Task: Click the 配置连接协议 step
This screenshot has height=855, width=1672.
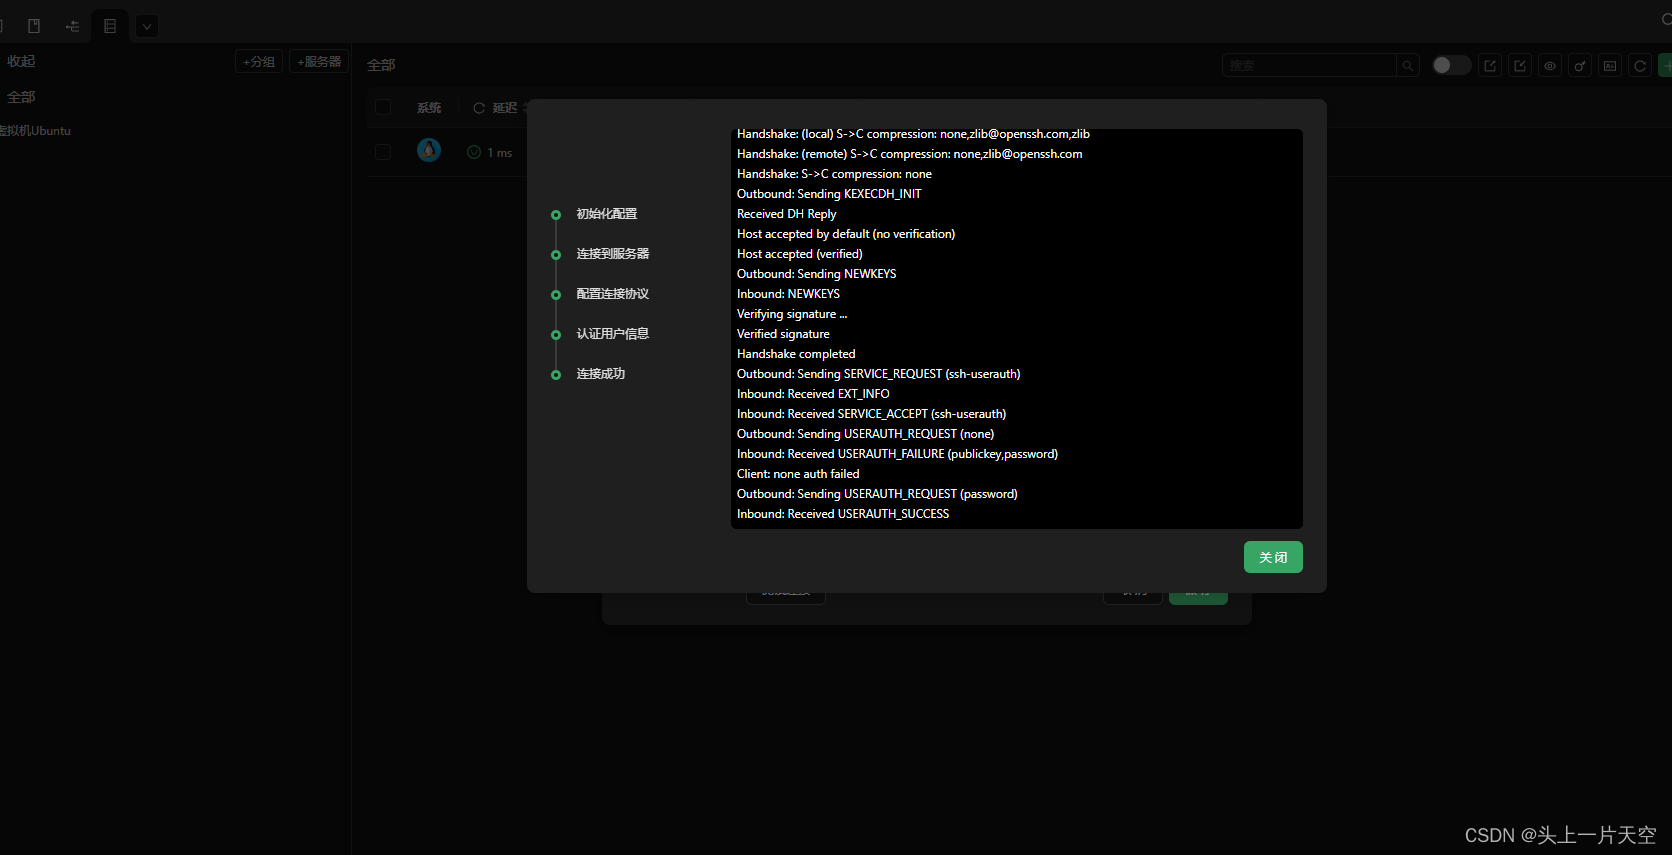Action: point(613,294)
